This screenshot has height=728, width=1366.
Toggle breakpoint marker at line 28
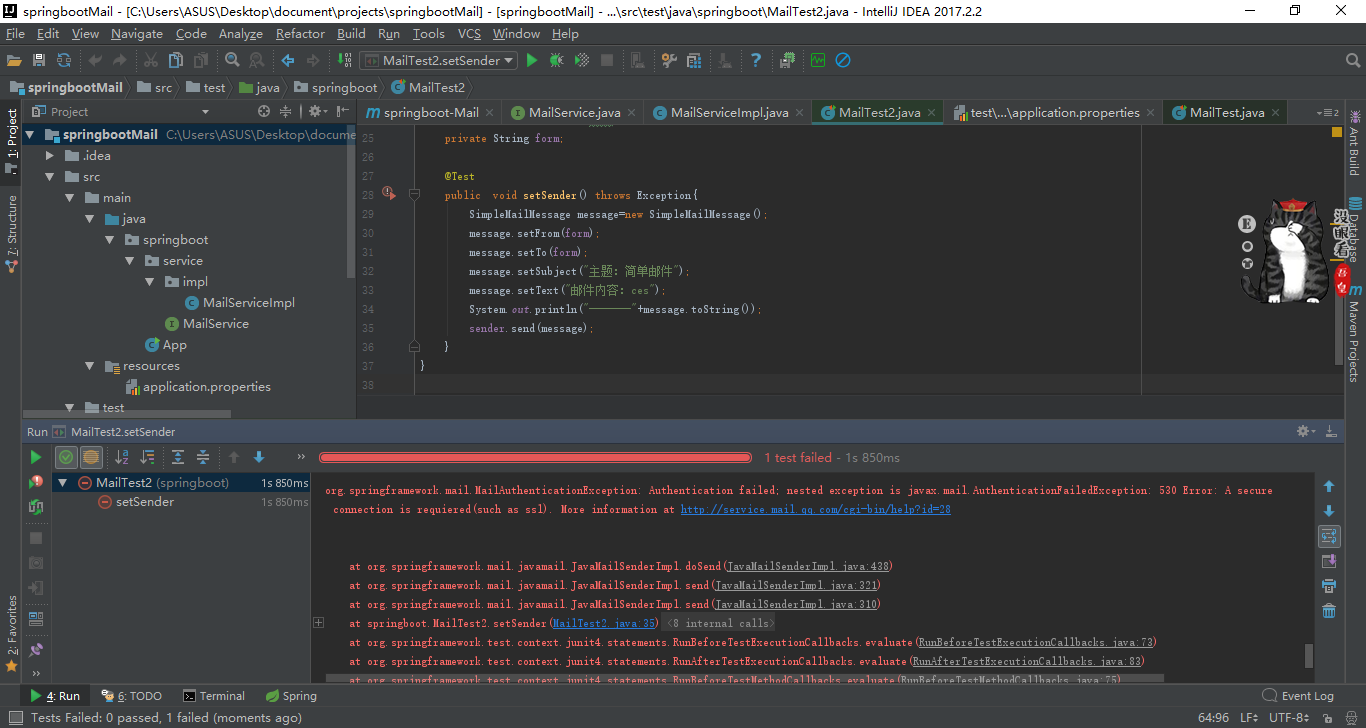click(388, 195)
